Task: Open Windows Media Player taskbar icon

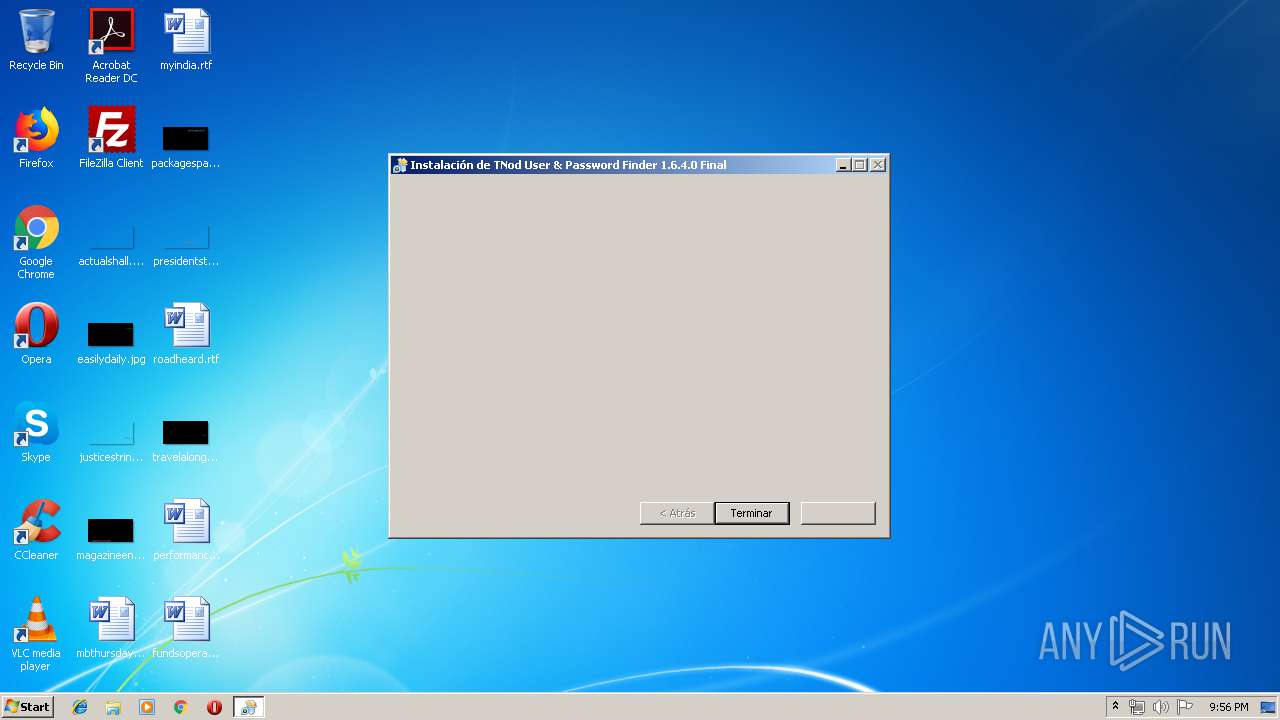Action: pyautogui.click(x=147, y=707)
